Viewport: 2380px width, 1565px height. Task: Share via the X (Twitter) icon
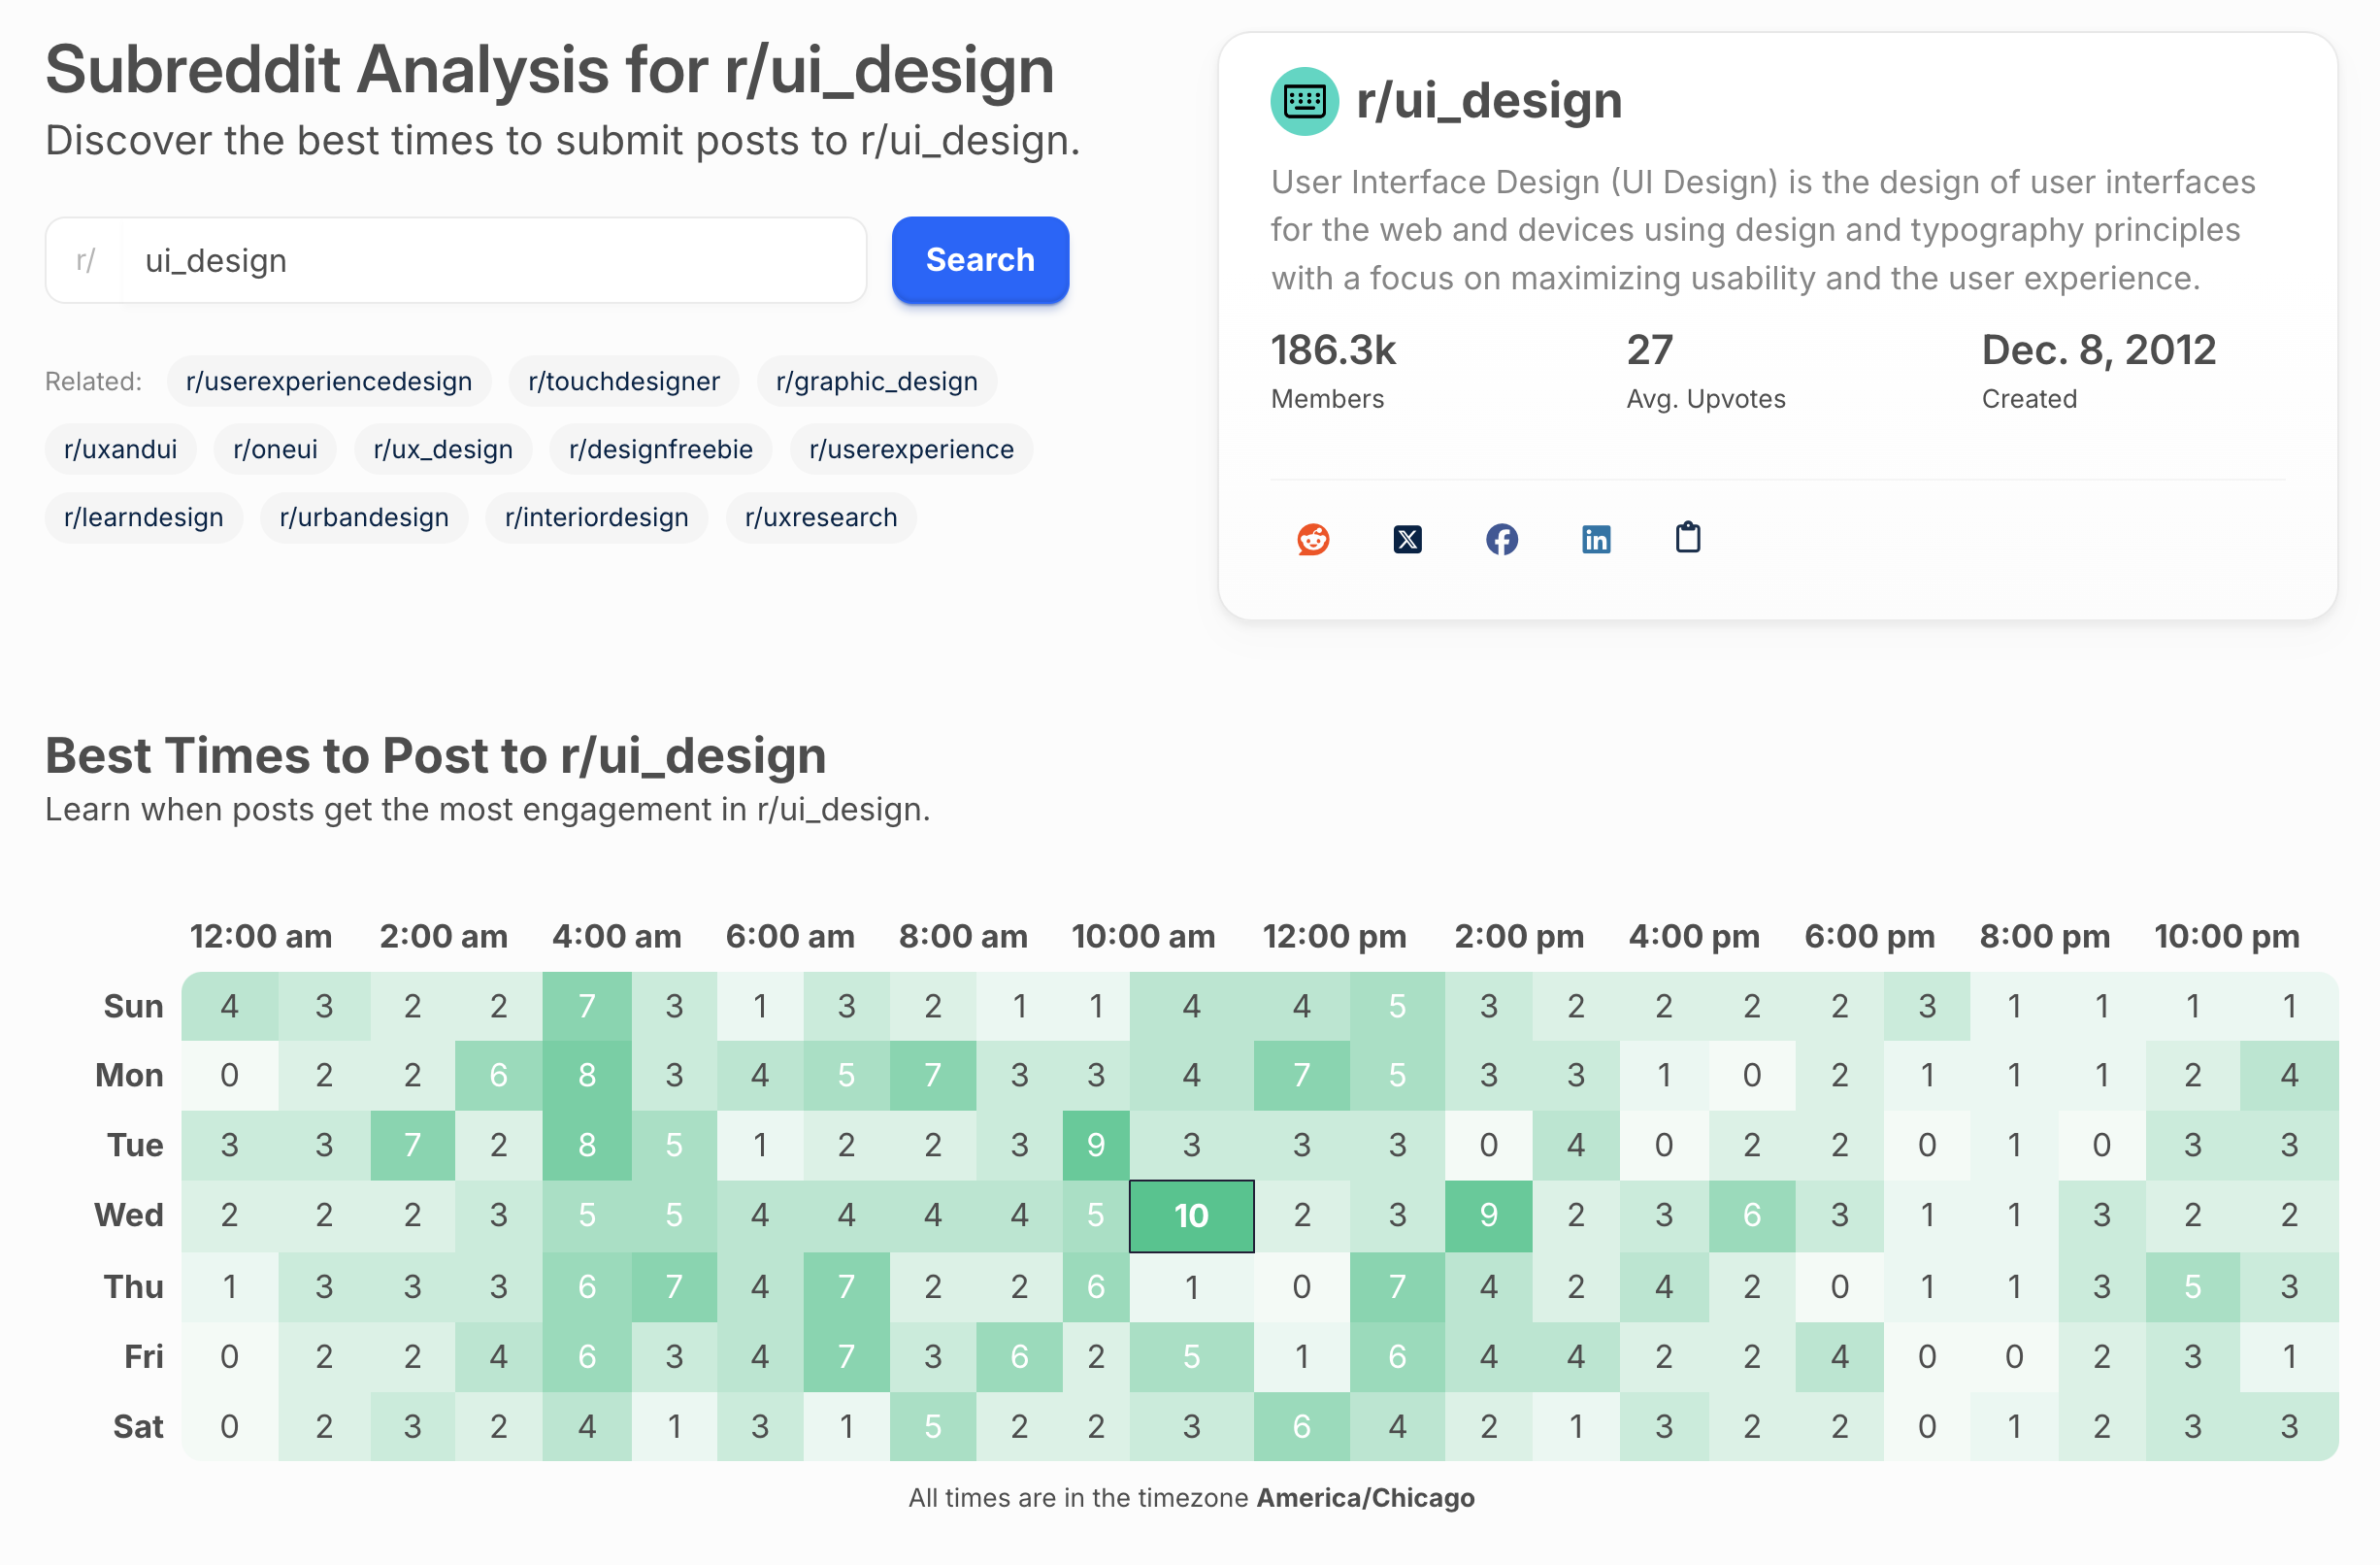[x=1407, y=539]
